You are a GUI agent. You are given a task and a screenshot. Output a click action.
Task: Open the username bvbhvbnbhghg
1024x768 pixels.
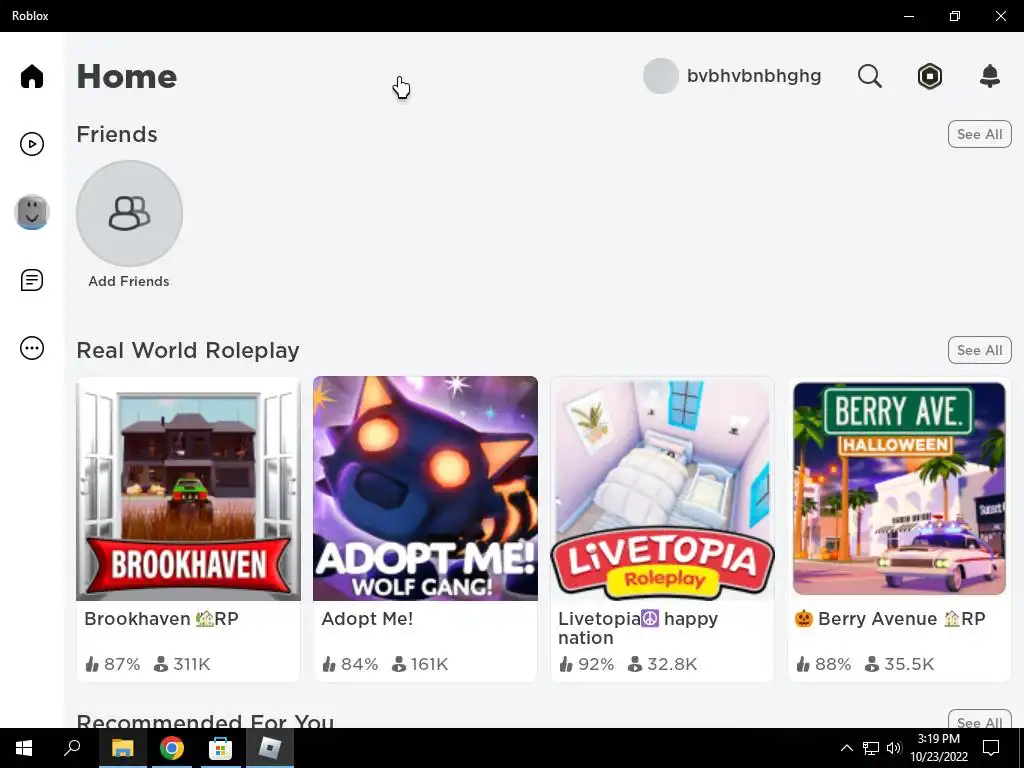pyautogui.click(x=754, y=76)
